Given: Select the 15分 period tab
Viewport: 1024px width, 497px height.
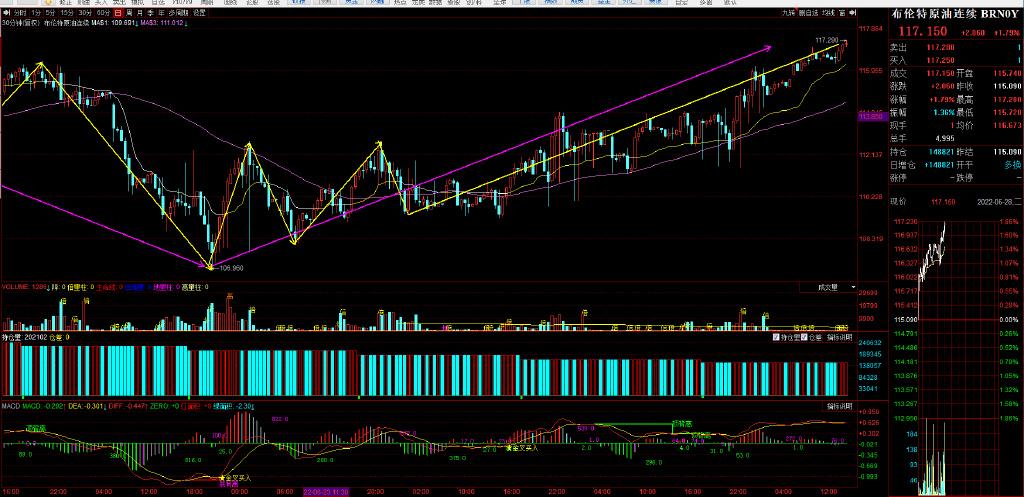Looking at the screenshot, I should pos(67,12).
